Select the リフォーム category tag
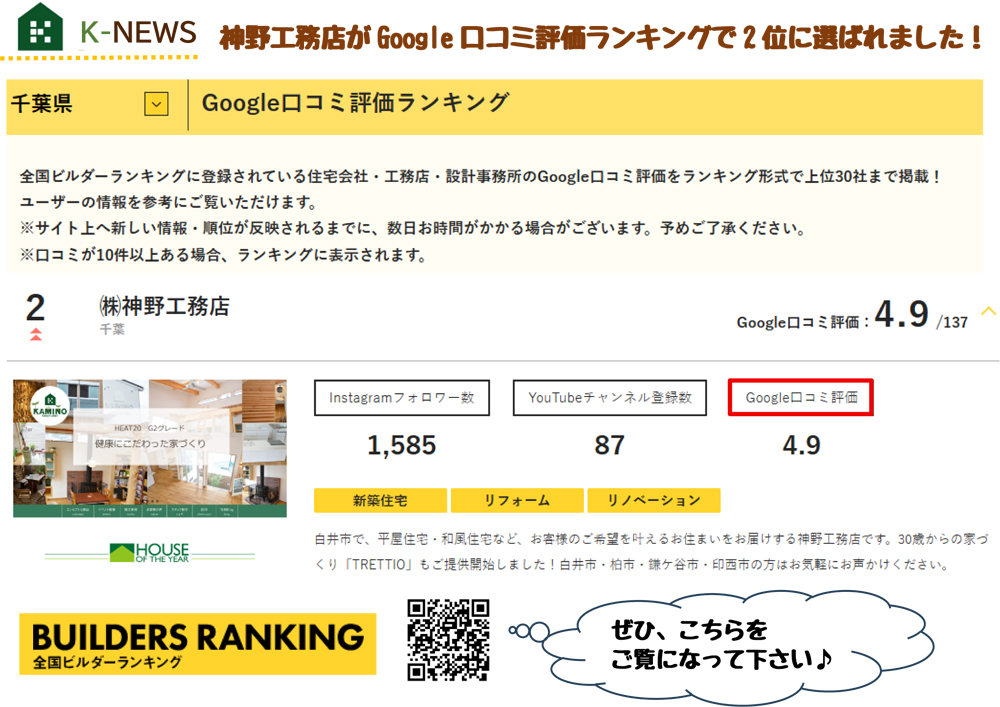Image resolution: width=1000 pixels, height=707 pixels. click(x=519, y=500)
